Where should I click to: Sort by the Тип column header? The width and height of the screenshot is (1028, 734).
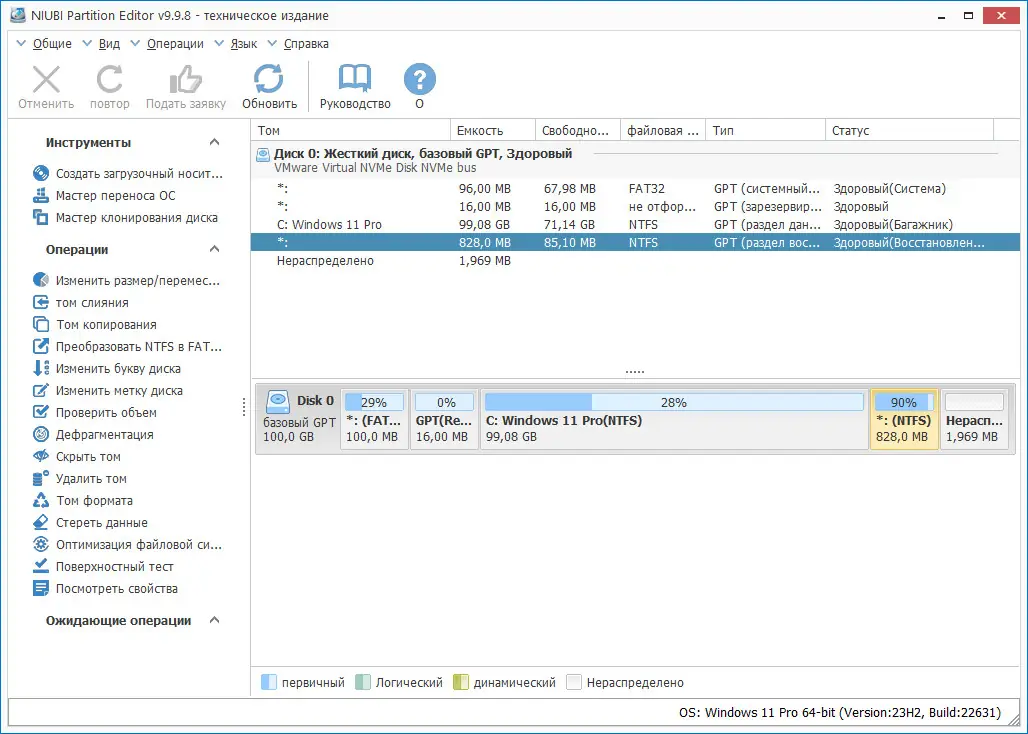(x=766, y=130)
